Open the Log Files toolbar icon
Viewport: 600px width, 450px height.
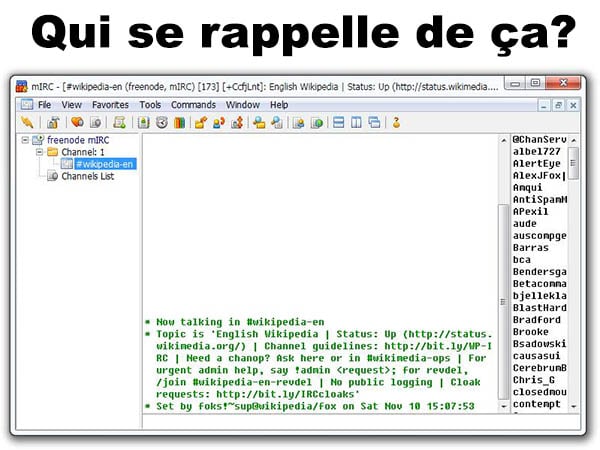(x=277, y=122)
